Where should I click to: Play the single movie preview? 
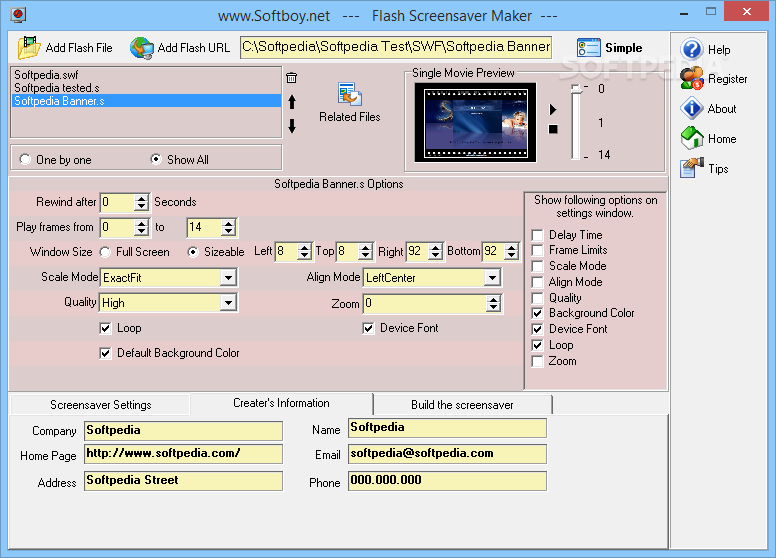point(553,109)
